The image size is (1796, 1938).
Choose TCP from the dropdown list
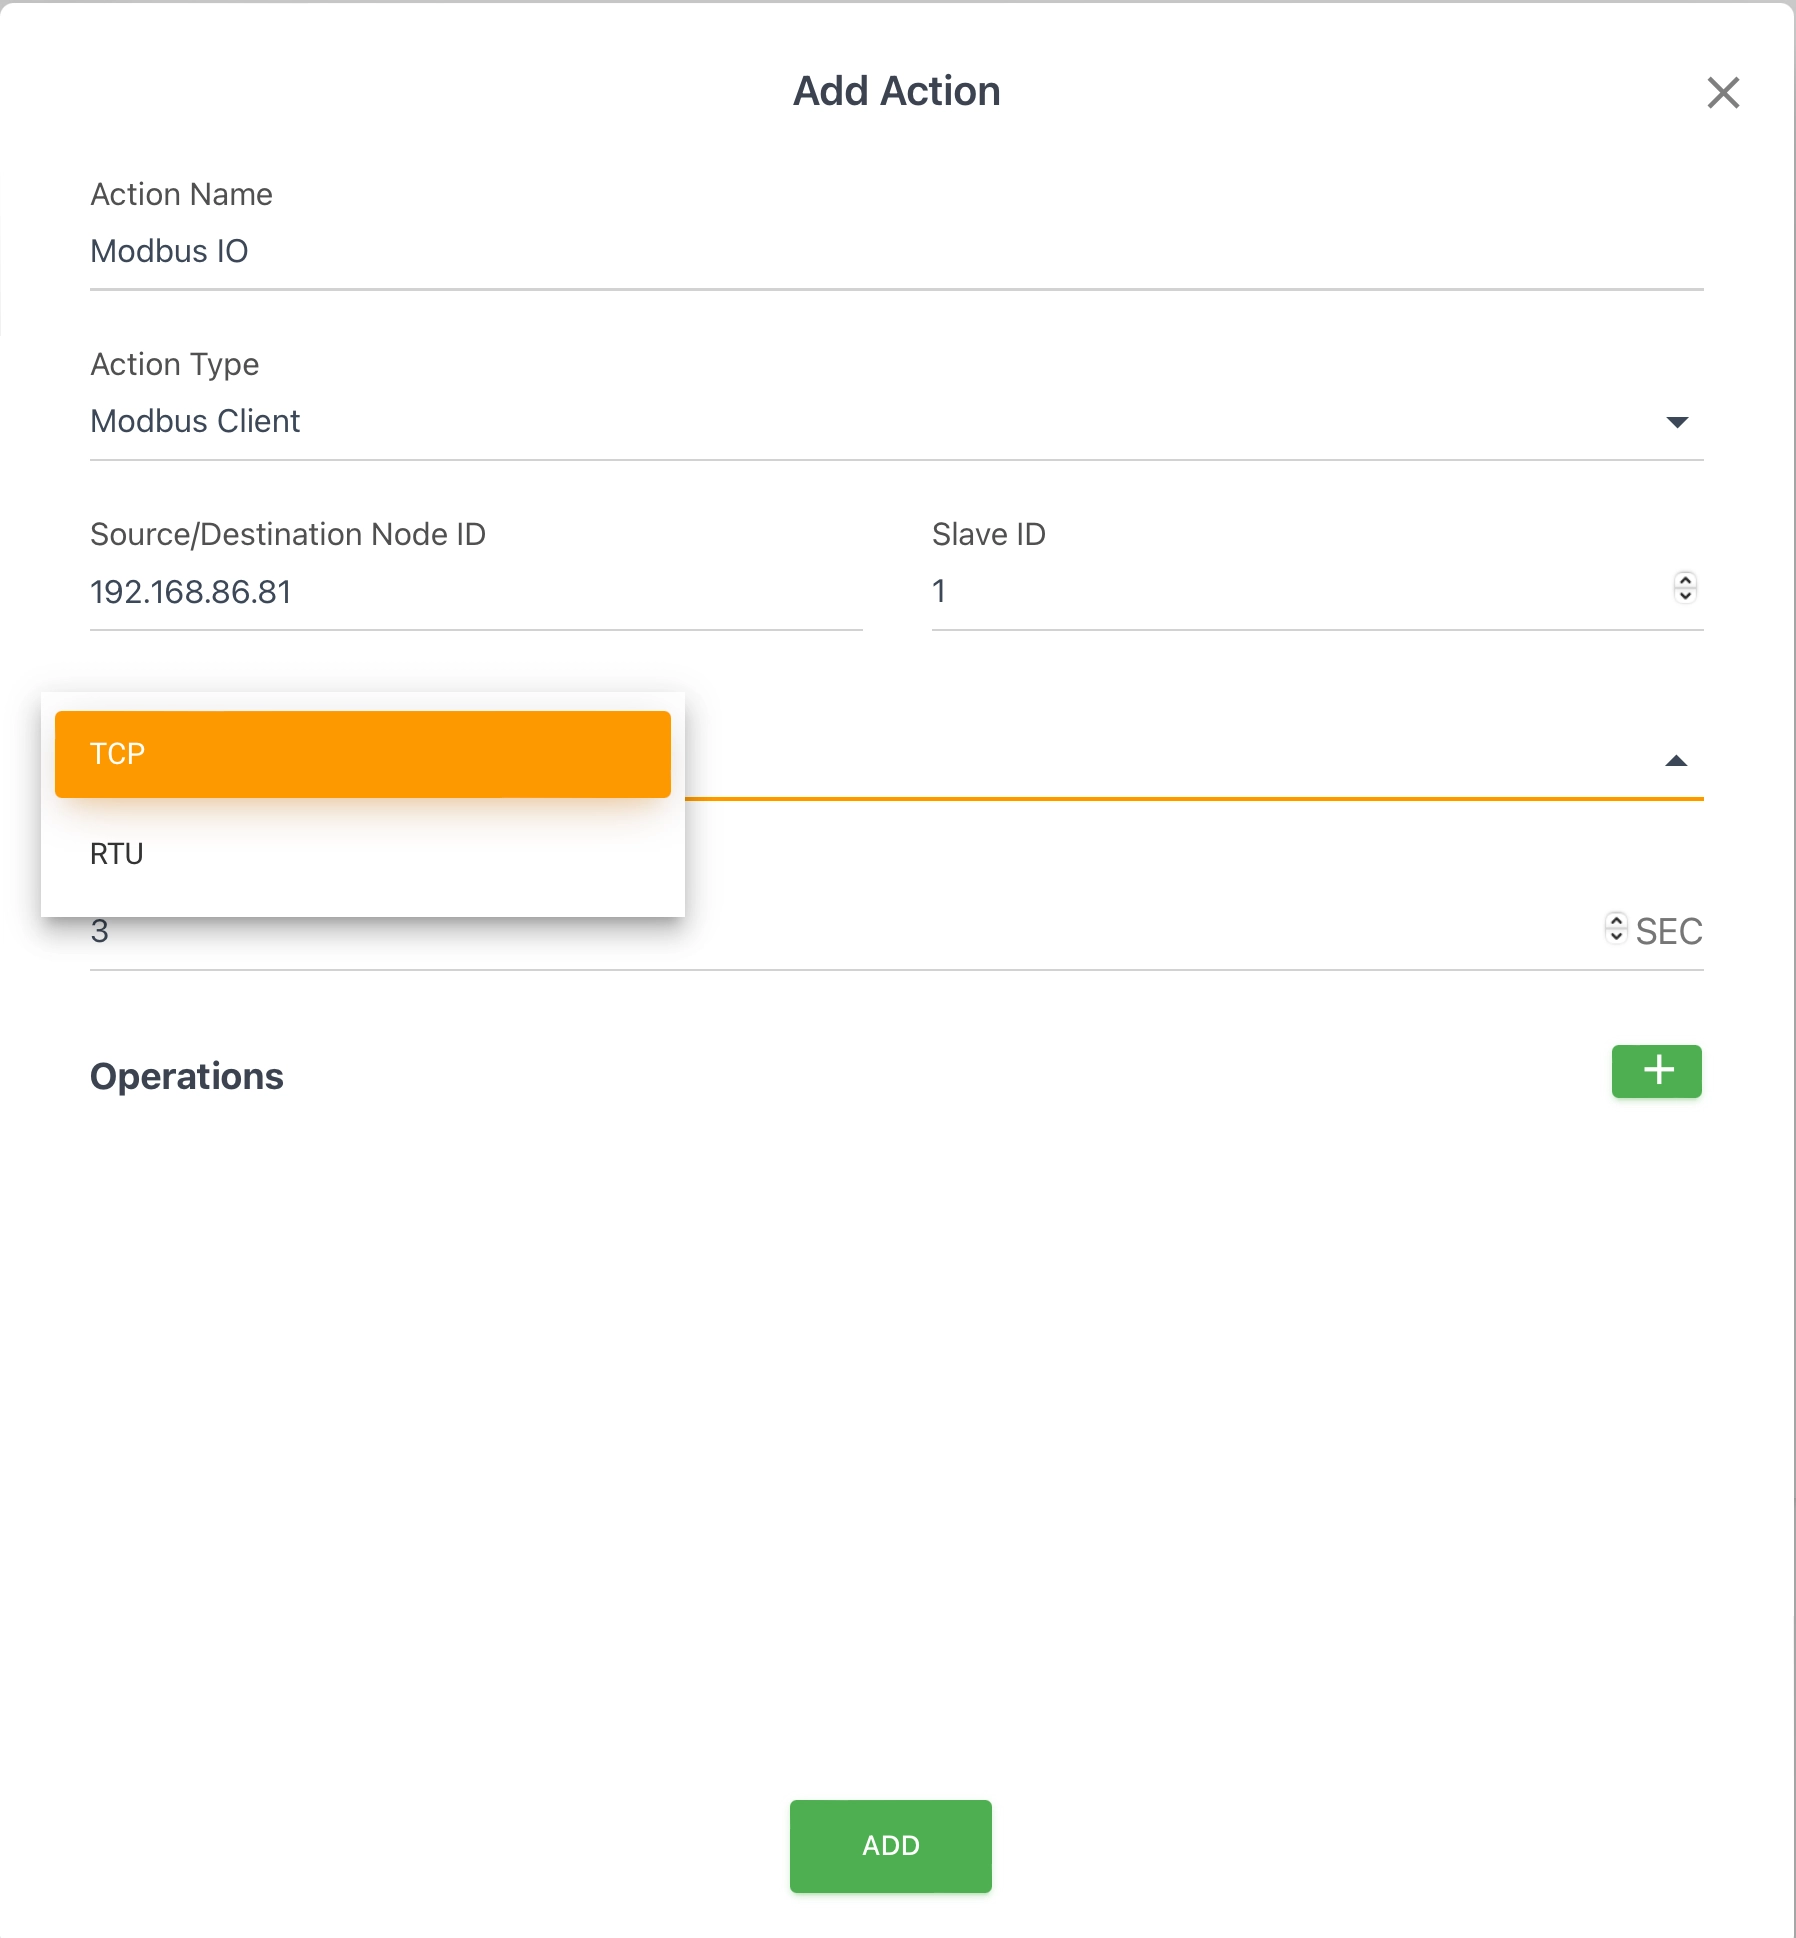point(362,754)
